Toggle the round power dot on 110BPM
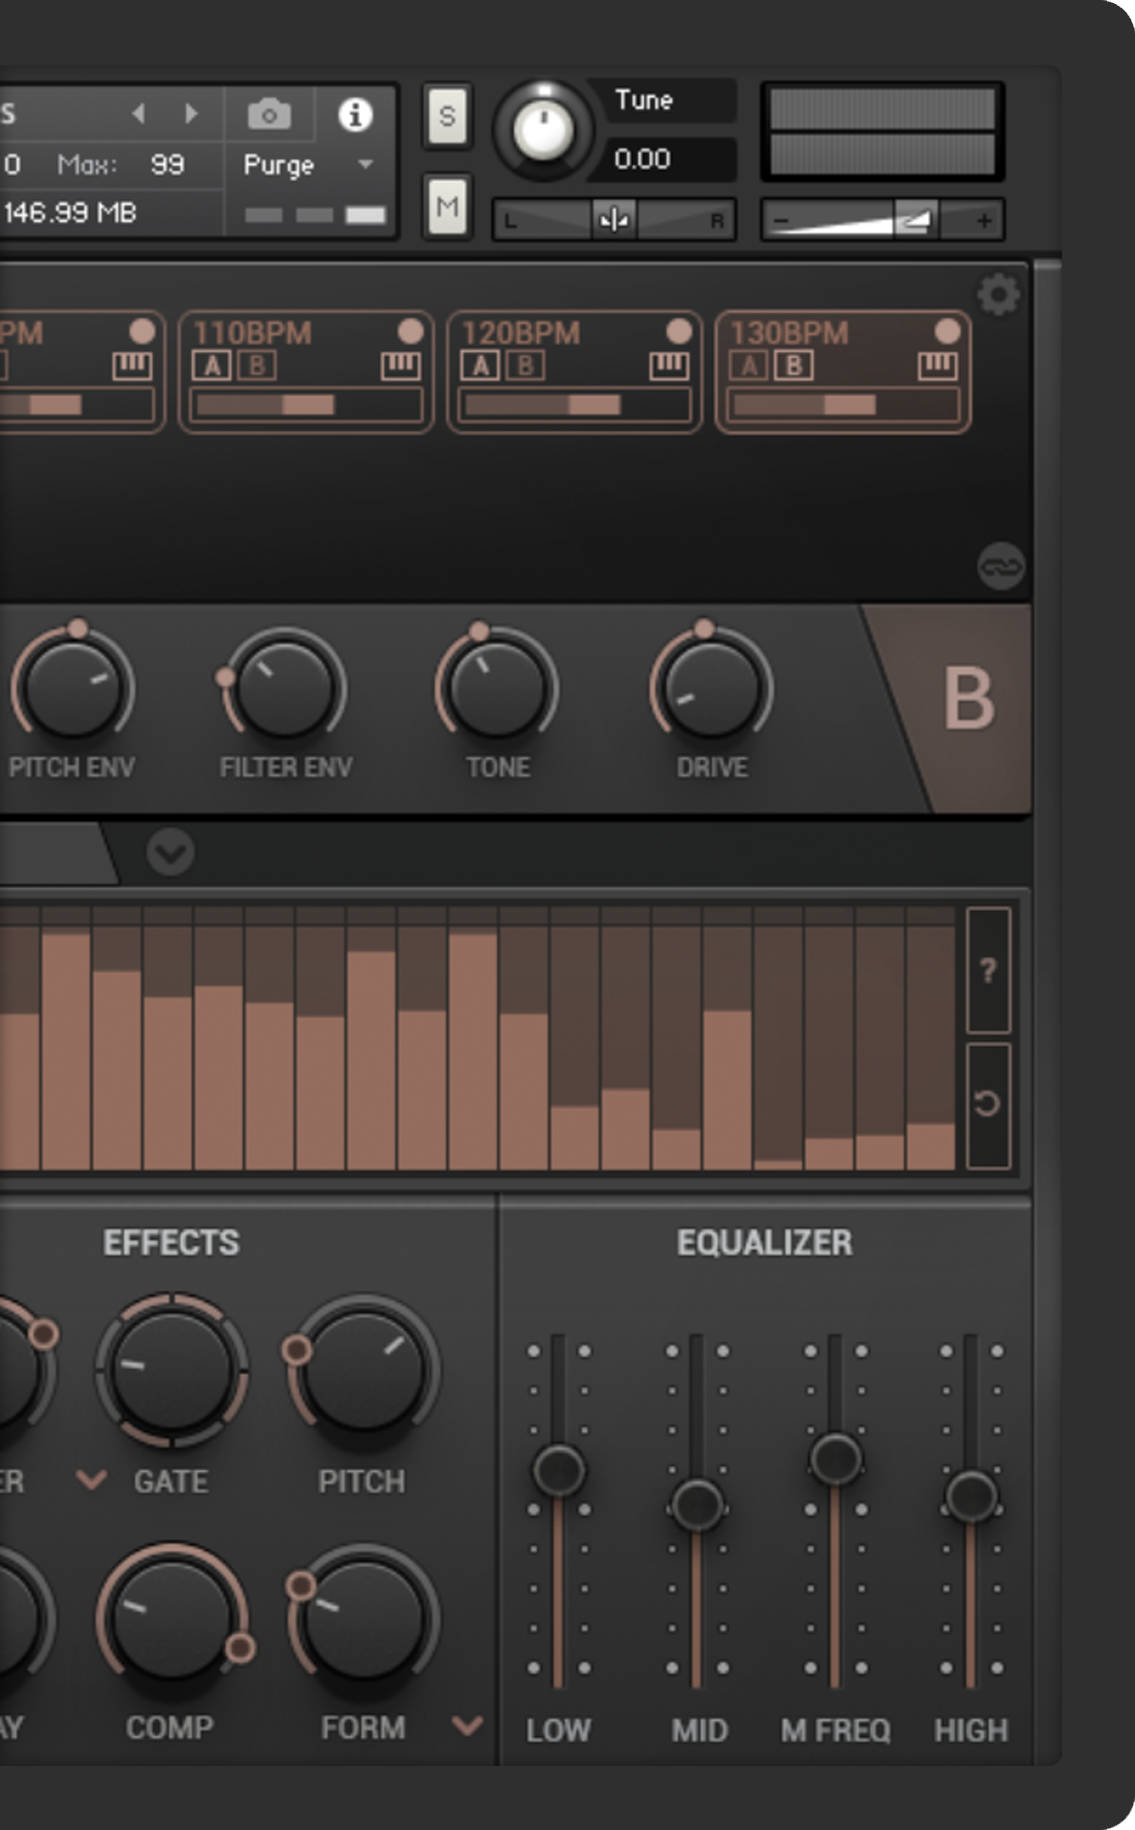Viewport: 1135px width, 1830px height. pos(410,331)
